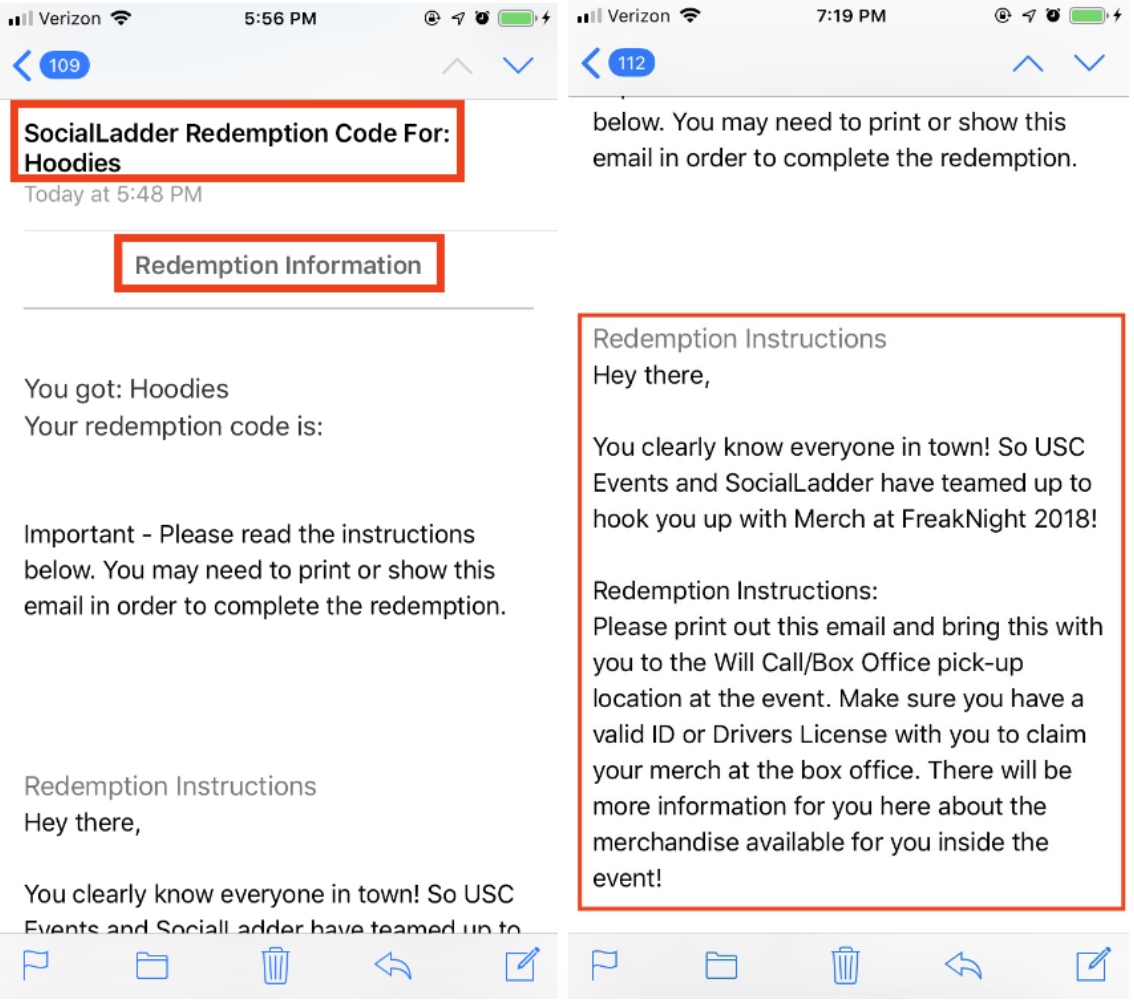1134x1006 pixels.
Task: Tap next message down arrow in right screen
Action: [1089, 63]
